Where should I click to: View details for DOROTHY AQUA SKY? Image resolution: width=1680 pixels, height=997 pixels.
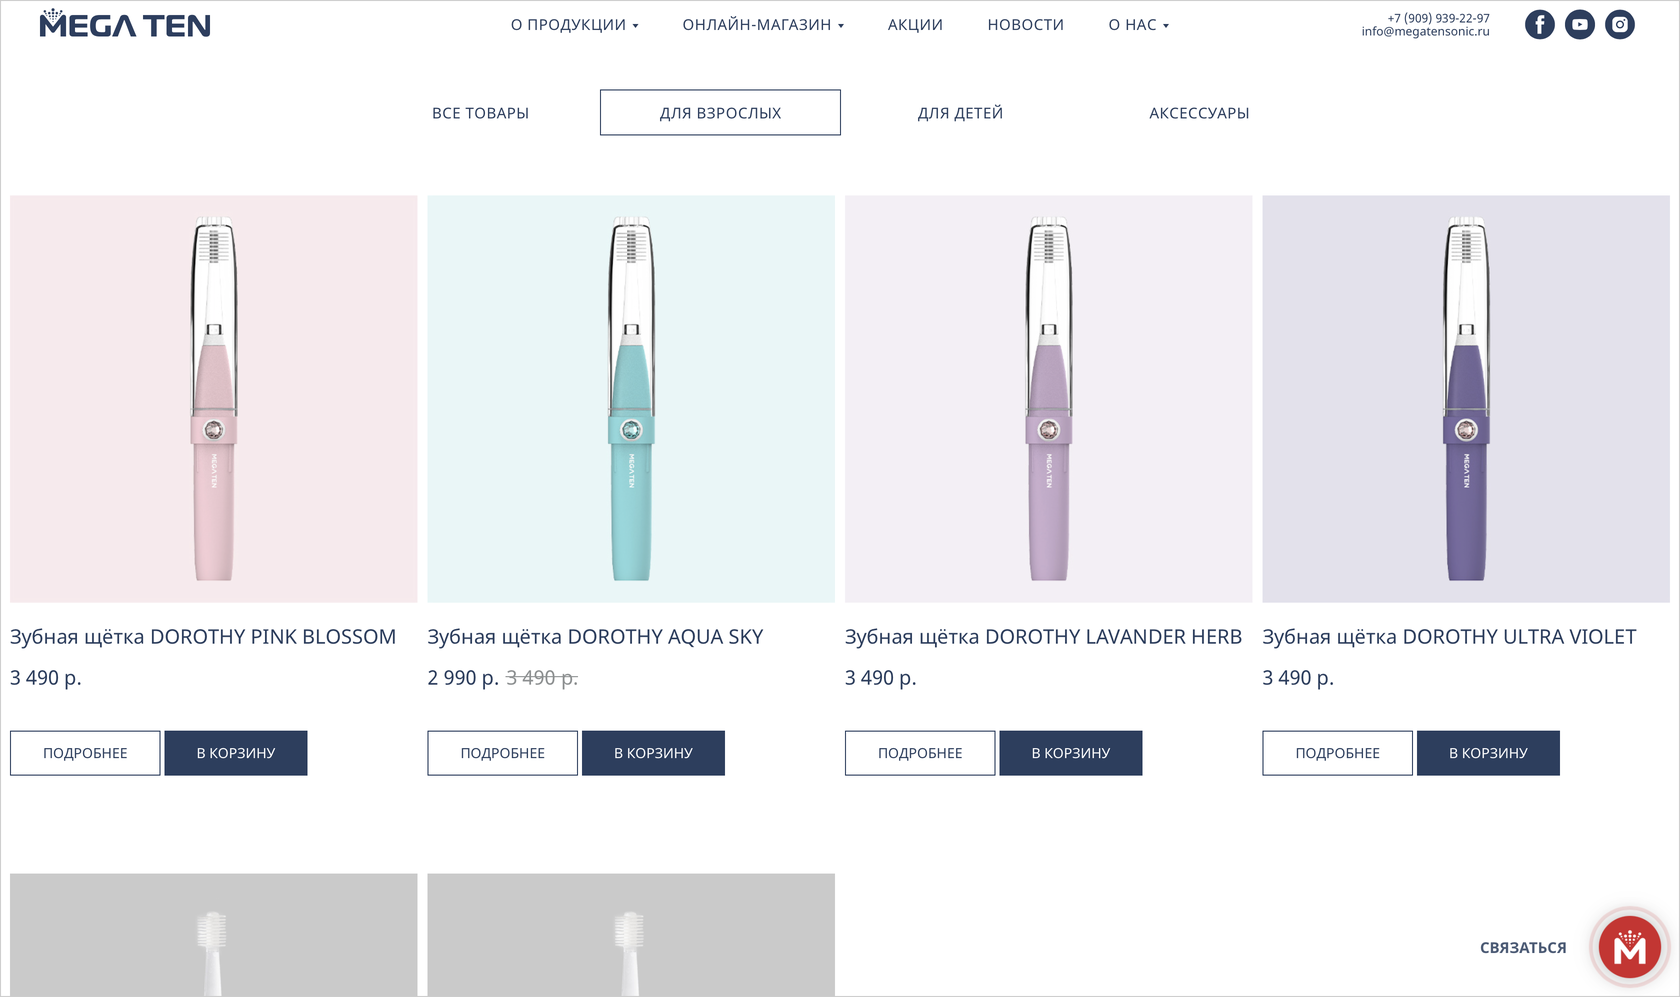502,753
